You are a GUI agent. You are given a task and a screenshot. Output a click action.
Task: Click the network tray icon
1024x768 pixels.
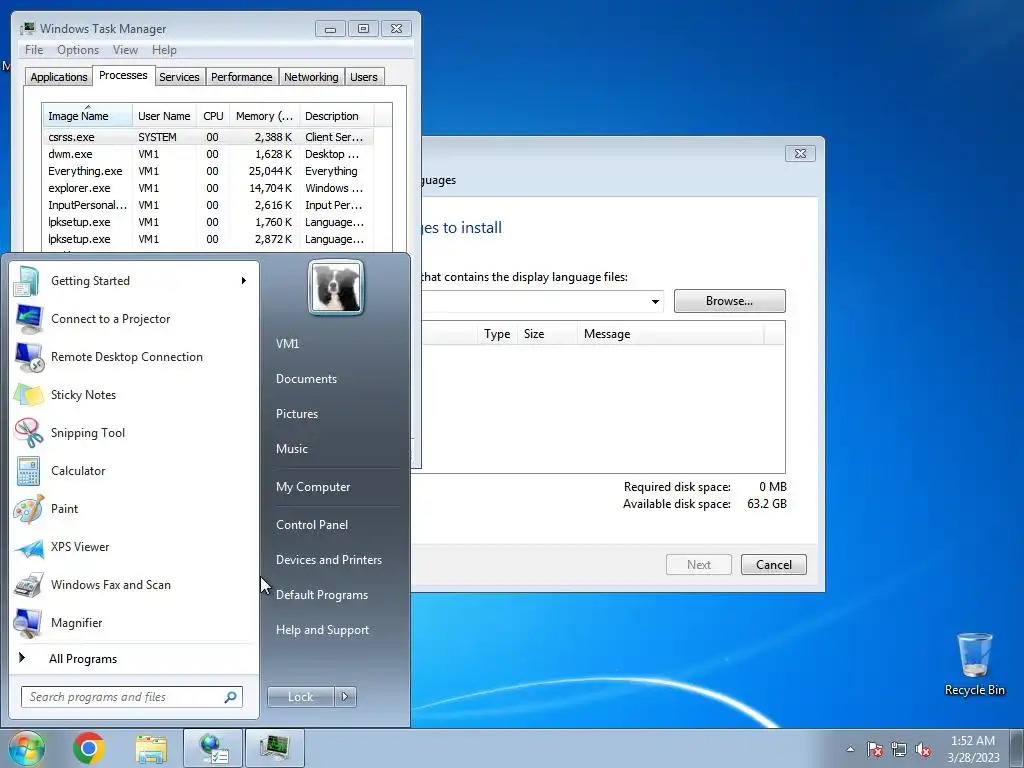coord(899,749)
